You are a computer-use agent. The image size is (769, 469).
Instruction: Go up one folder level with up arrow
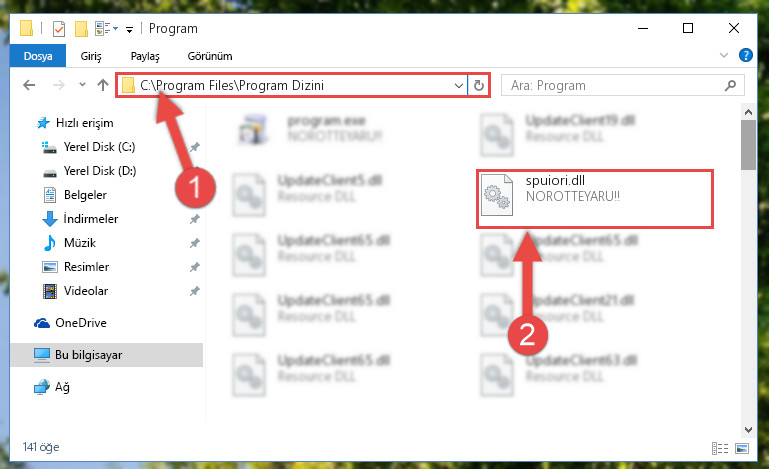(103, 85)
